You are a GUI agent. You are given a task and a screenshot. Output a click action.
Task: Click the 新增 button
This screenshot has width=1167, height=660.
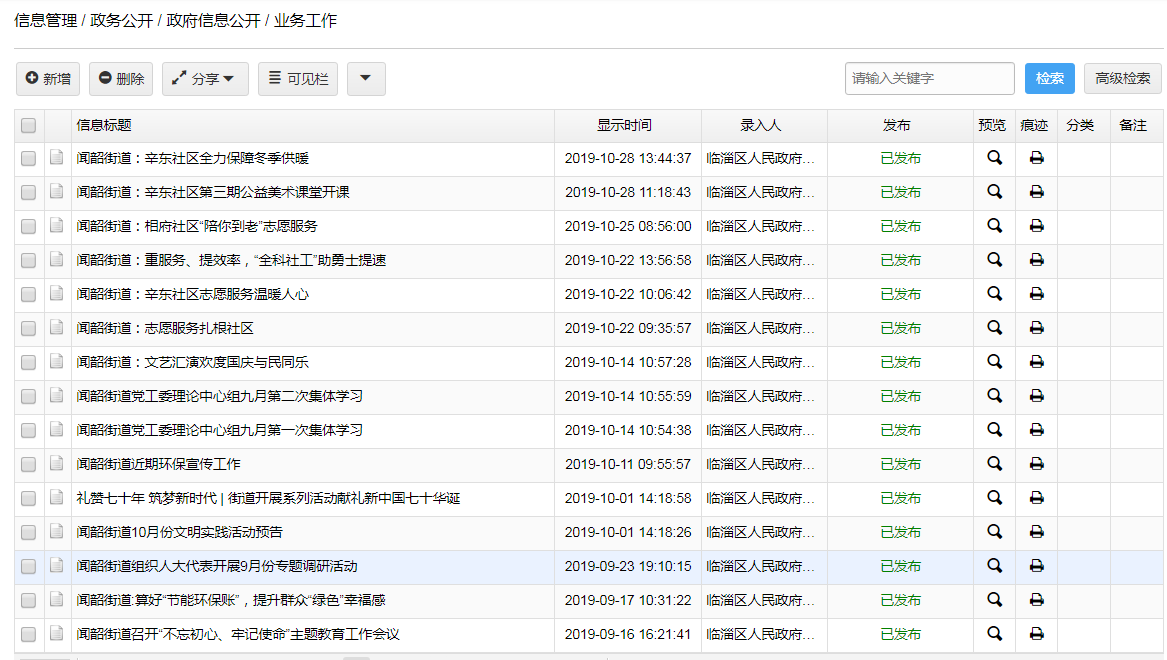point(48,79)
